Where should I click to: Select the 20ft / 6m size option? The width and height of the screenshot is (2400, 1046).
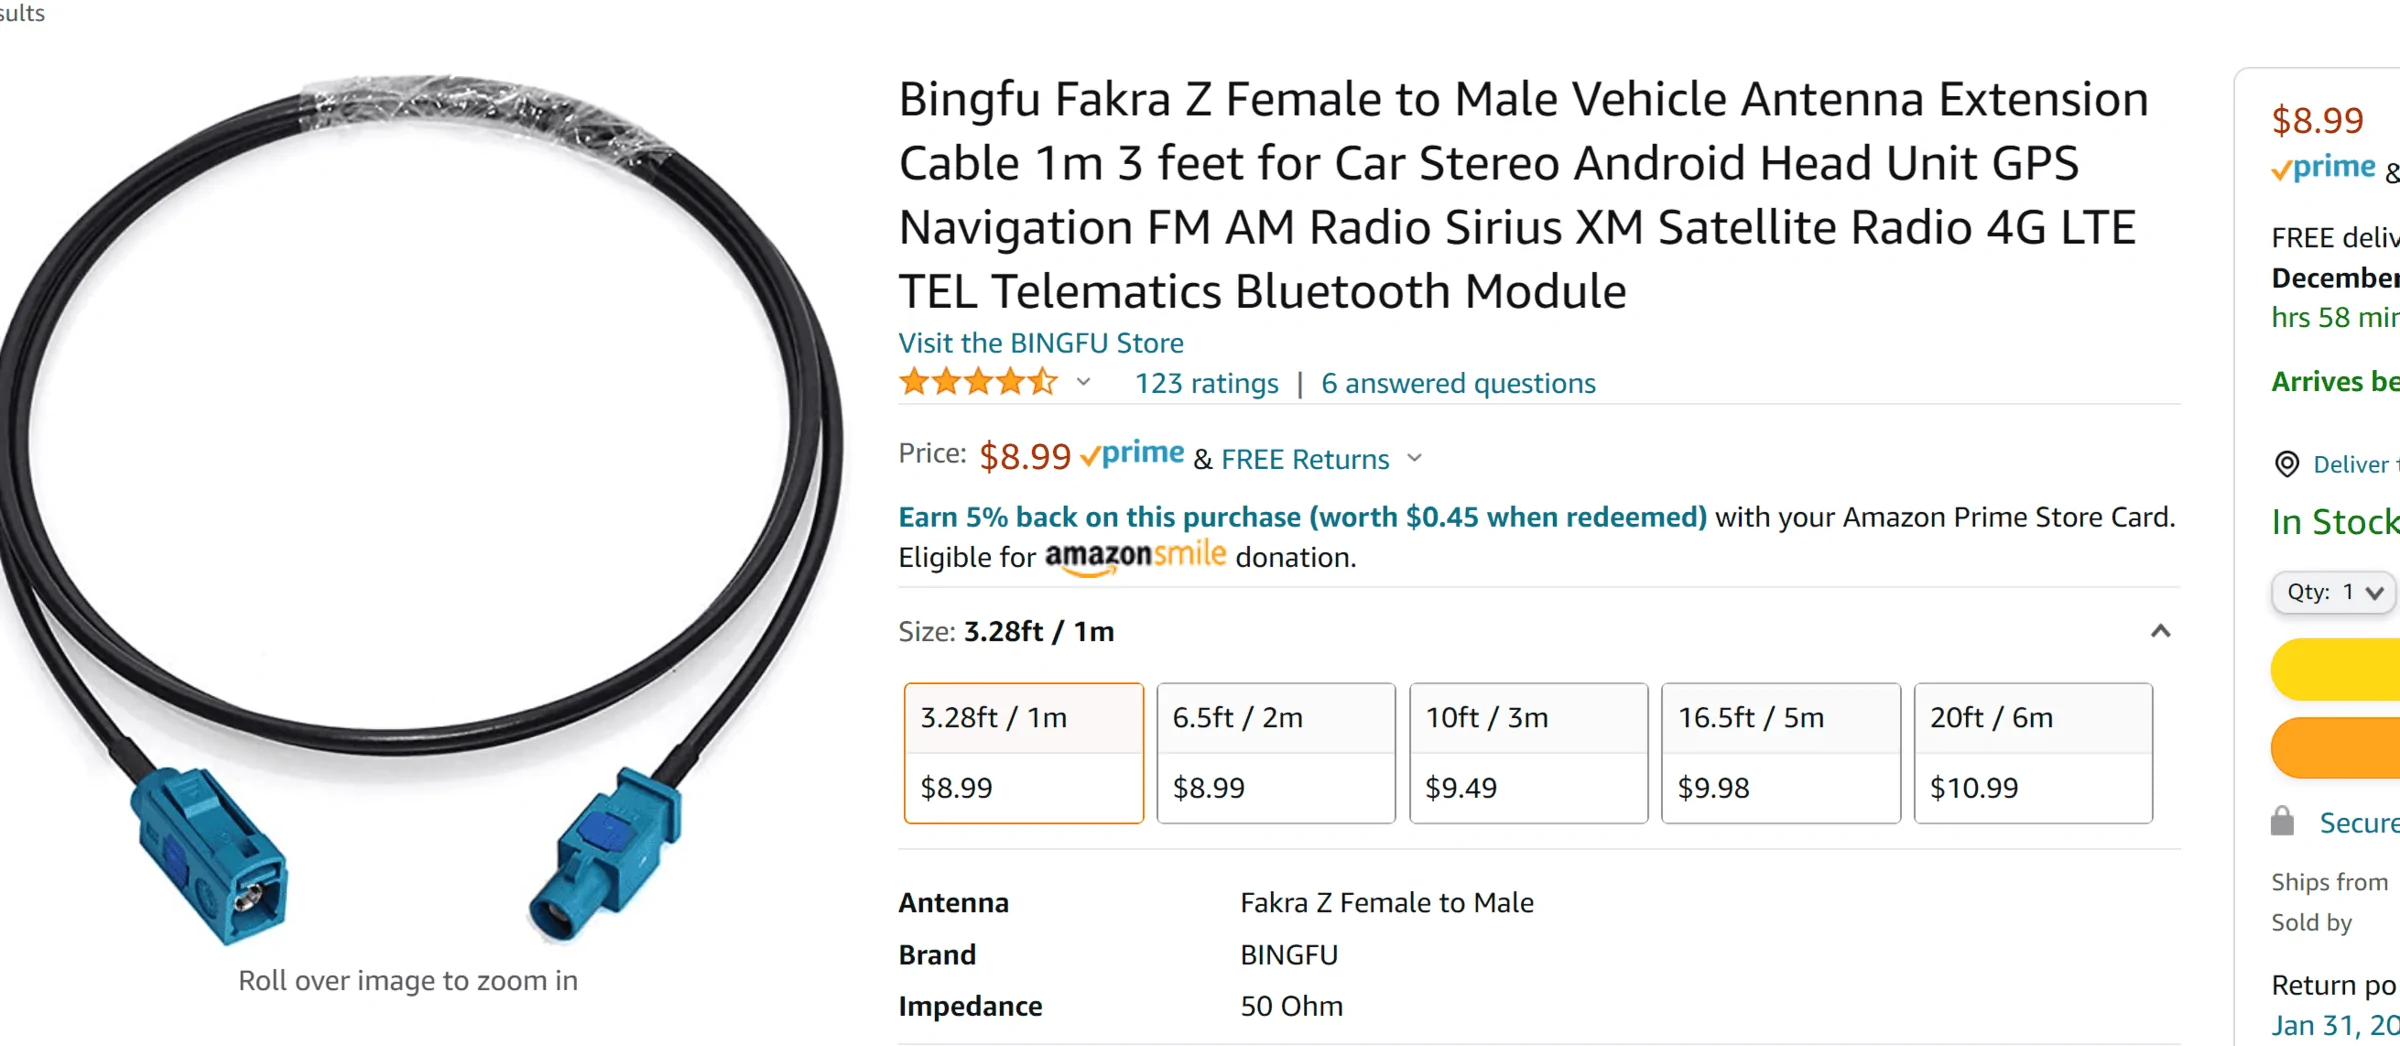[x=2033, y=753]
